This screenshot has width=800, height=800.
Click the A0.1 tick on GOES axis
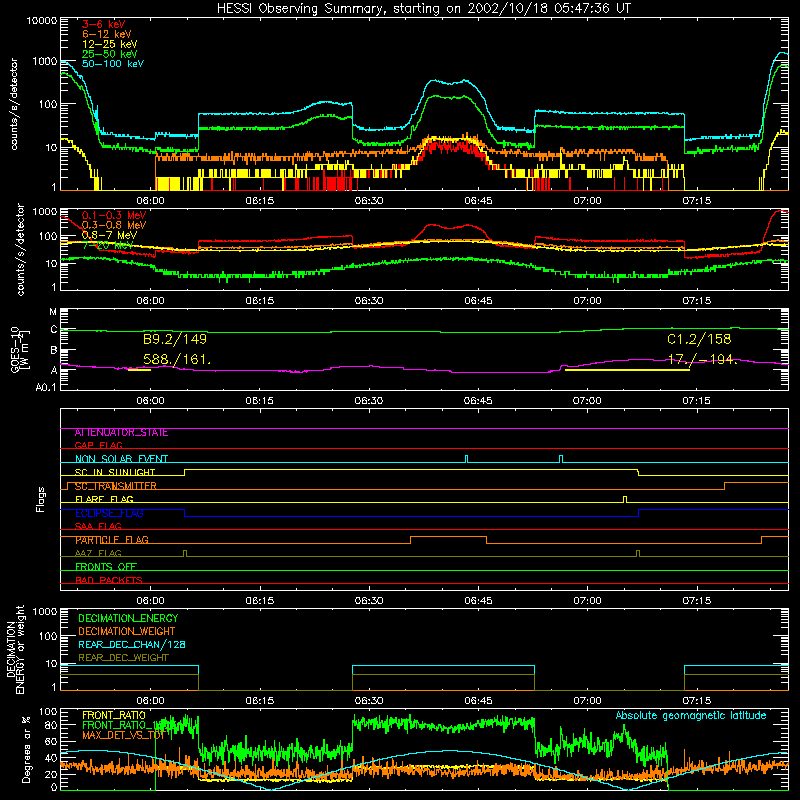point(46,388)
